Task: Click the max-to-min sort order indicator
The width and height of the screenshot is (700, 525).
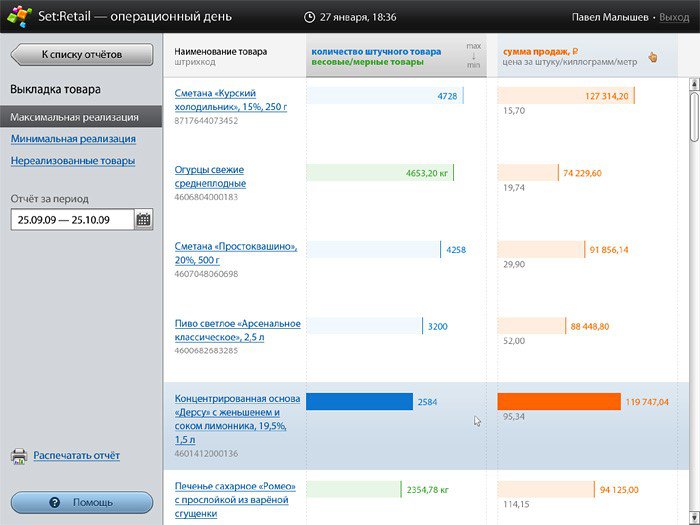Action: coord(473,56)
